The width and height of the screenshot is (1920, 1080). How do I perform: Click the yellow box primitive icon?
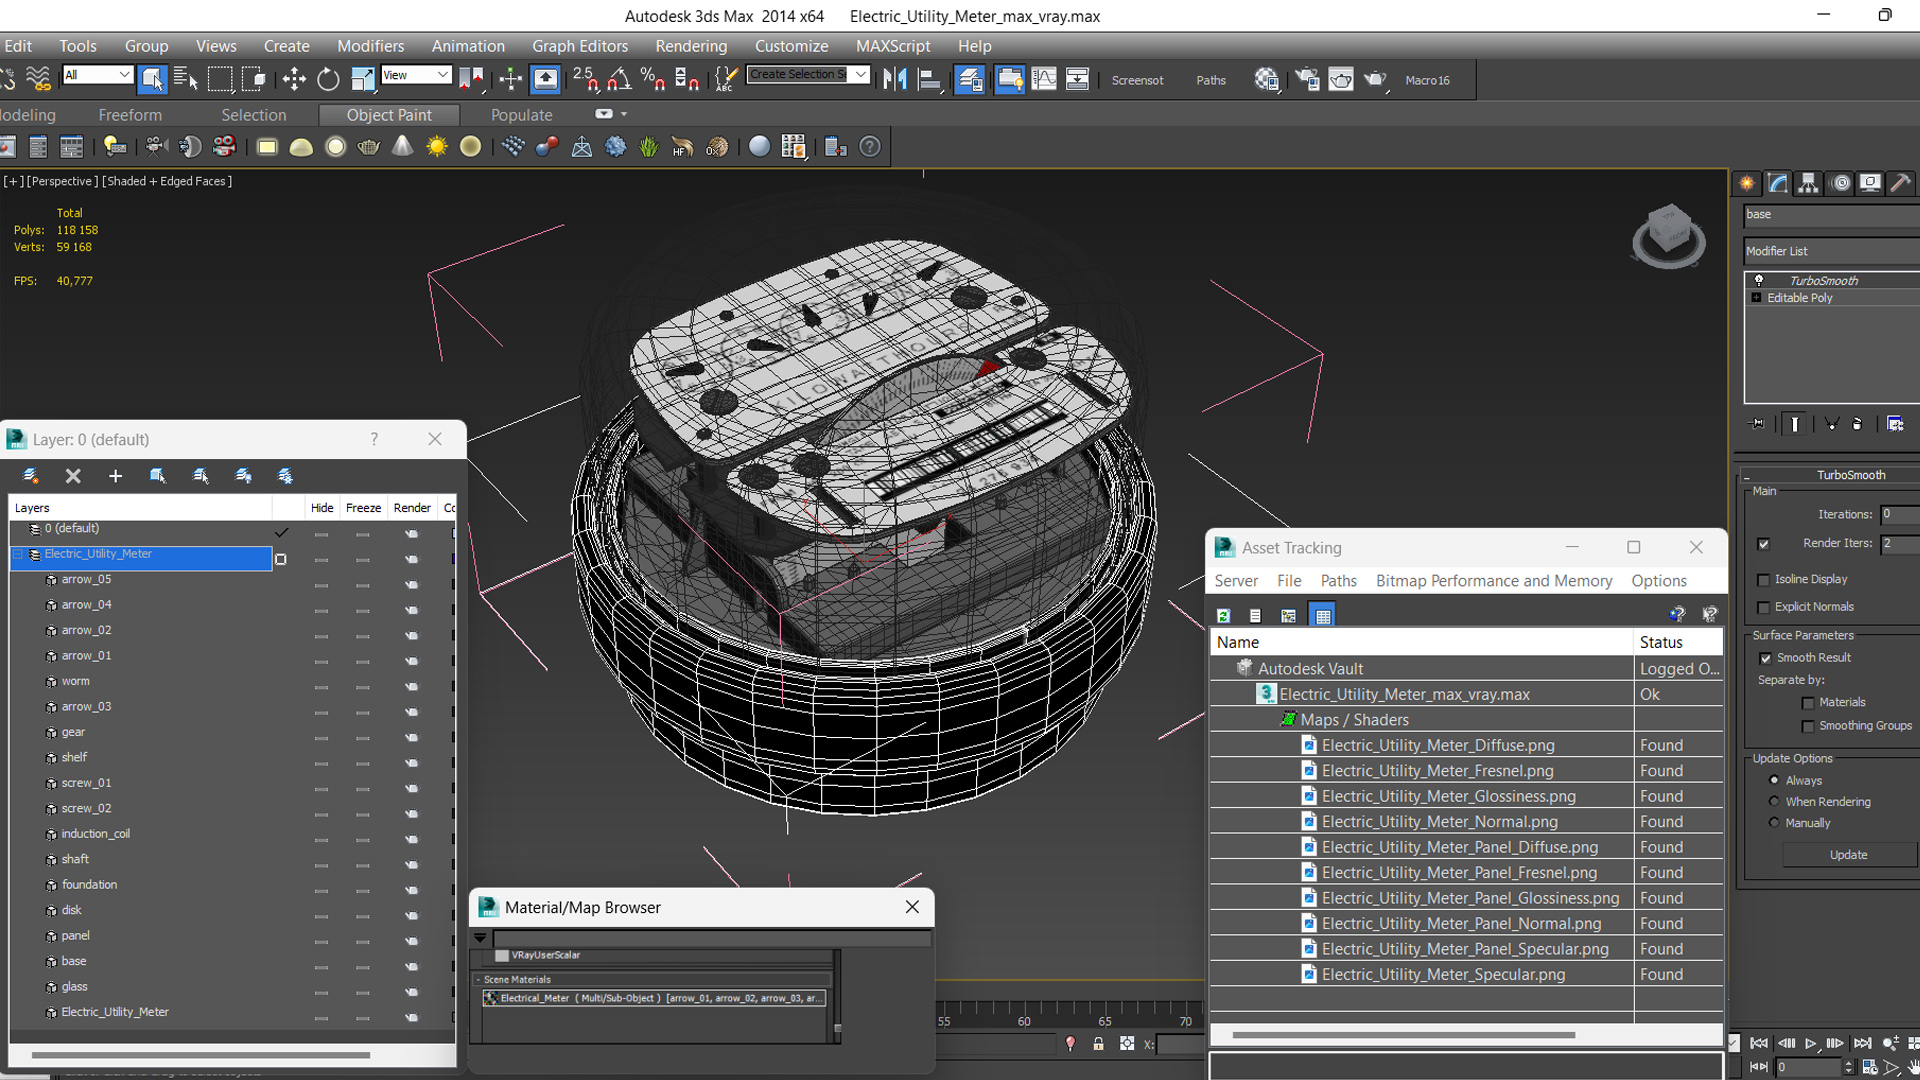[267, 147]
